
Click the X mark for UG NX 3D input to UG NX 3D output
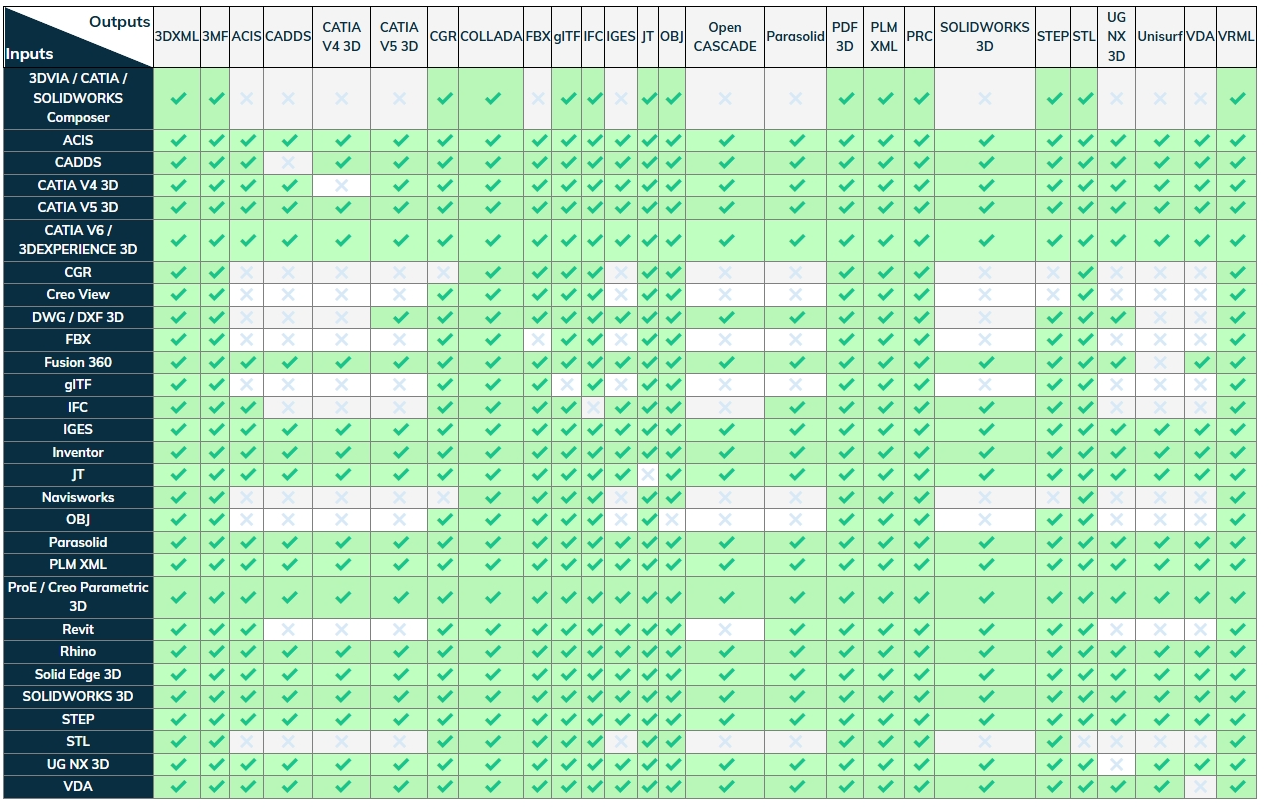point(1117,764)
